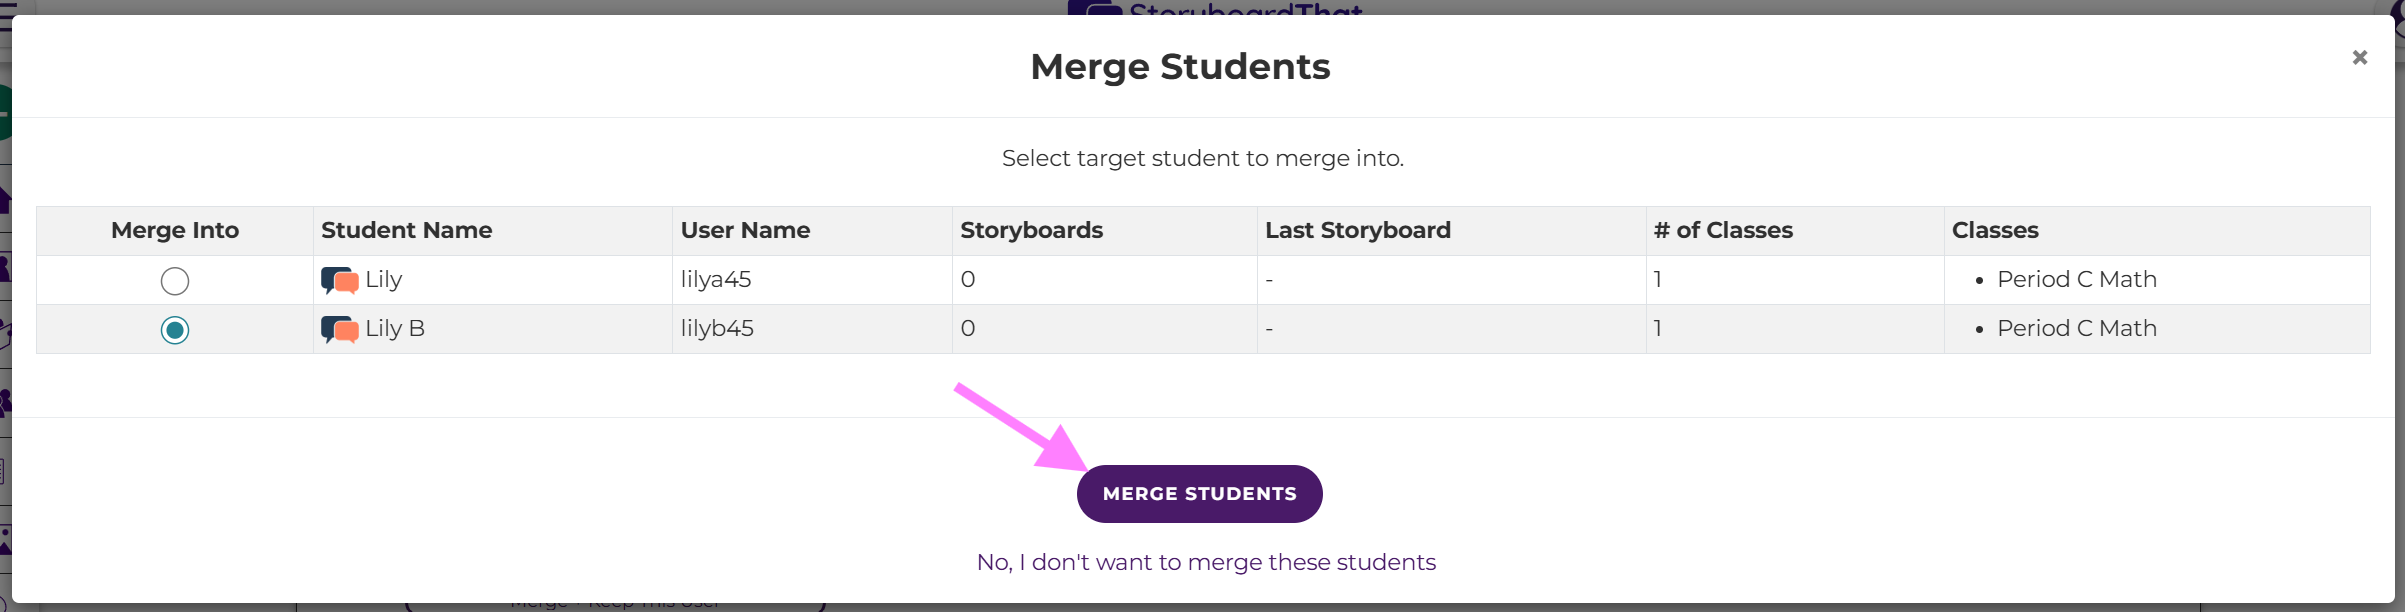The width and height of the screenshot is (2405, 612).
Task: Click storyboard avatar icon beside Lily B
Action: pos(340,329)
